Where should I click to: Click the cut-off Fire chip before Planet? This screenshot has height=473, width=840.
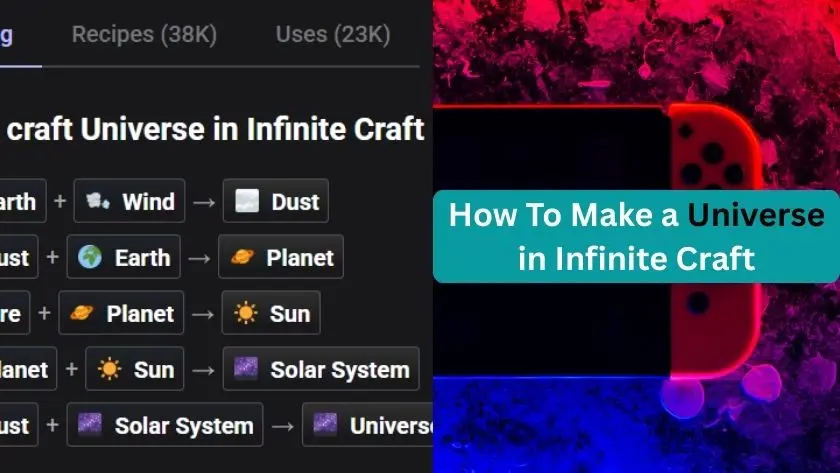point(15,313)
